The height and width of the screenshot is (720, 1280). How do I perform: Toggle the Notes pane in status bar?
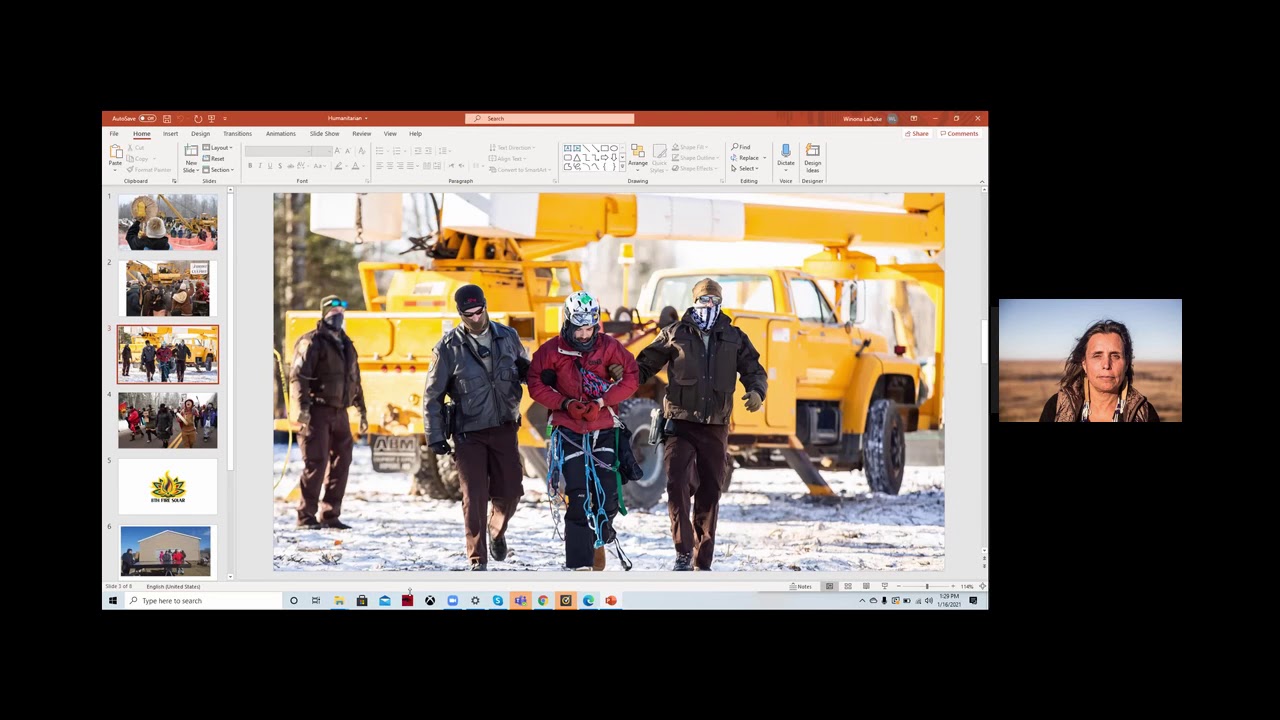[801, 586]
